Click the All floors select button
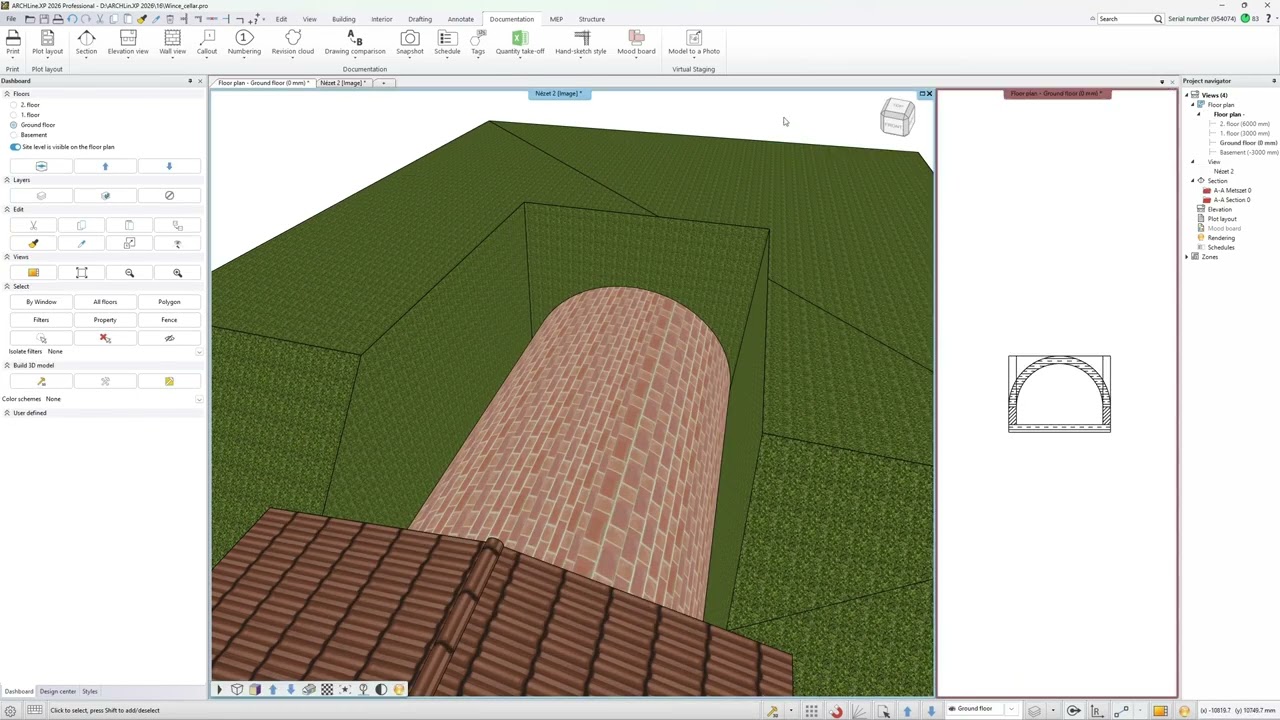This screenshot has width=1280, height=720. pos(105,302)
